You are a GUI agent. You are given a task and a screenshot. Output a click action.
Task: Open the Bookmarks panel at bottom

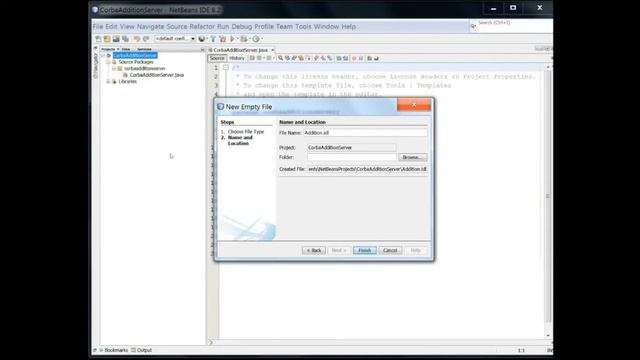pyautogui.click(x=114, y=350)
